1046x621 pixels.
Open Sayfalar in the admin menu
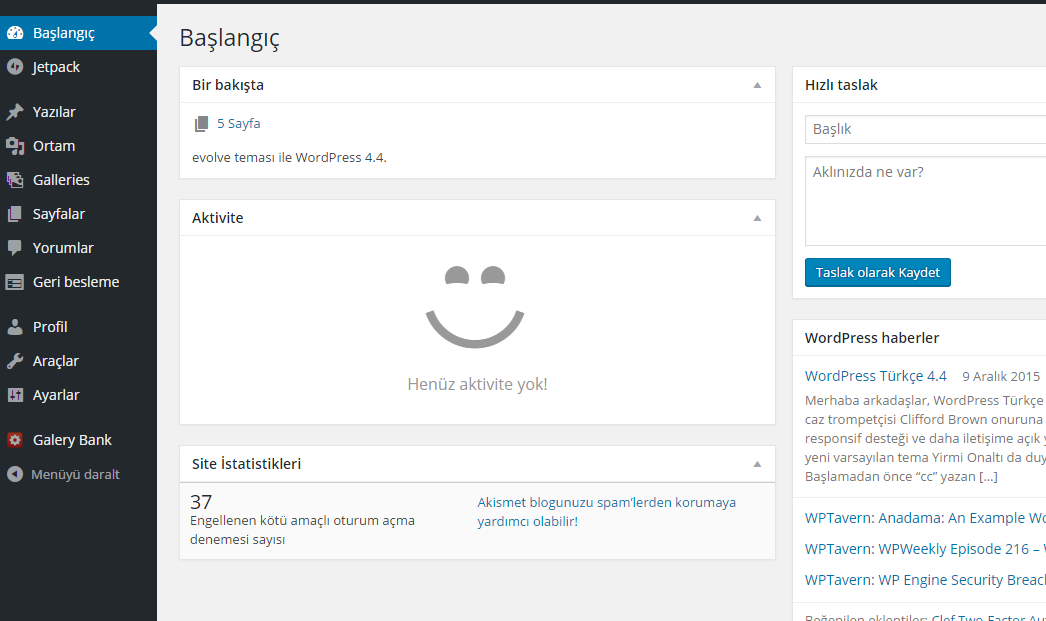click(78, 213)
